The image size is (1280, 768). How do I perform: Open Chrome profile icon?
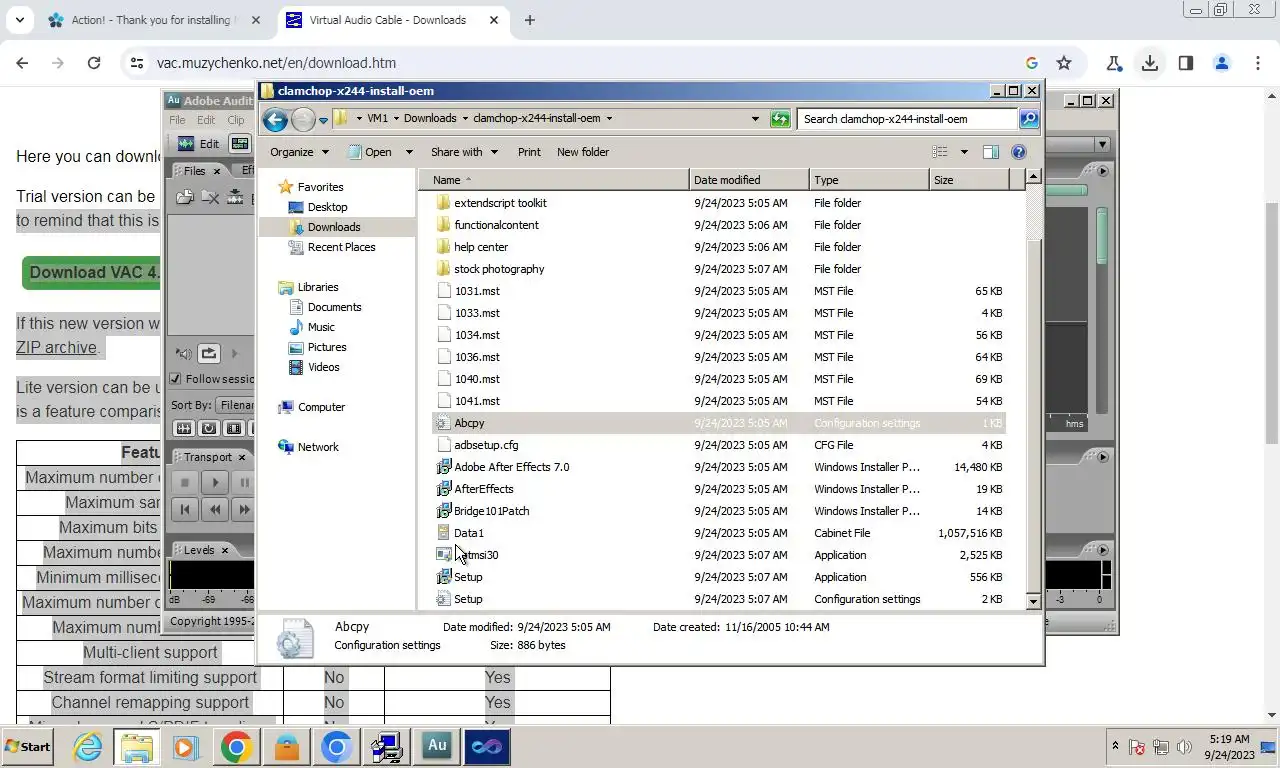(1221, 63)
